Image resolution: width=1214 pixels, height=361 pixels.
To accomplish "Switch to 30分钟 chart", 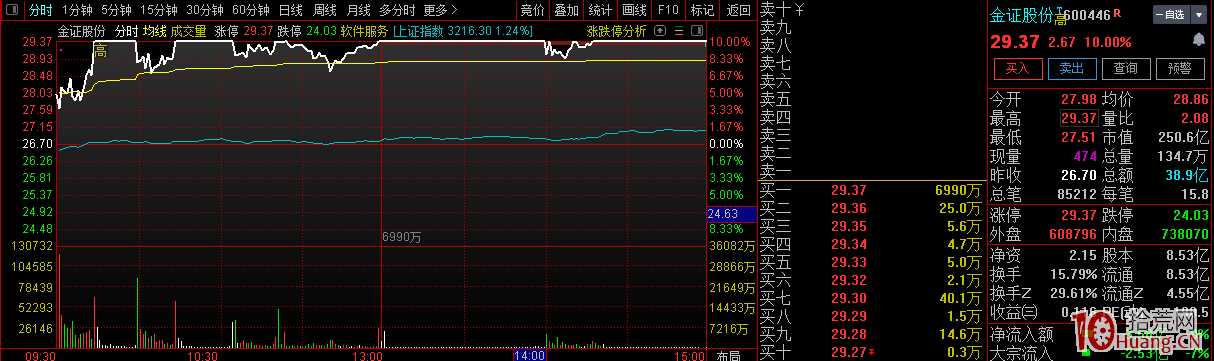I will click(206, 10).
